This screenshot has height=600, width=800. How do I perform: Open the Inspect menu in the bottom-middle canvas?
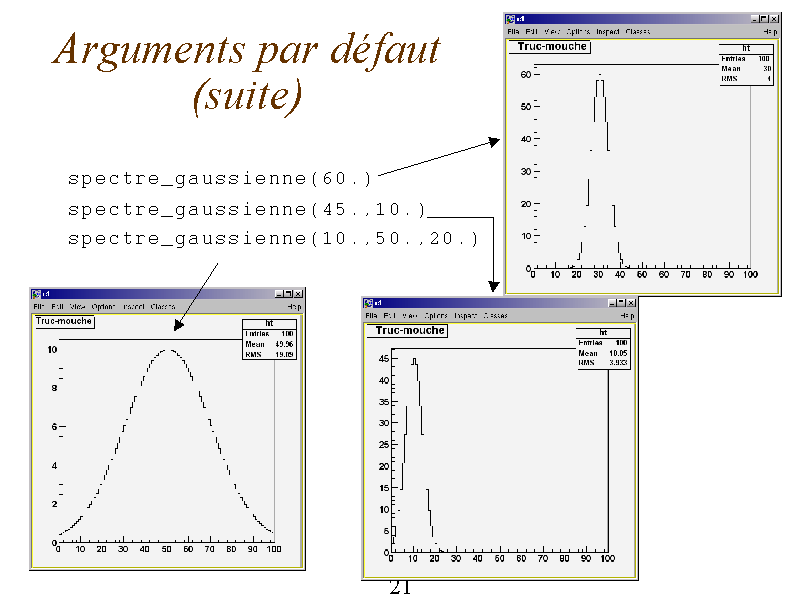[x=466, y=316]
